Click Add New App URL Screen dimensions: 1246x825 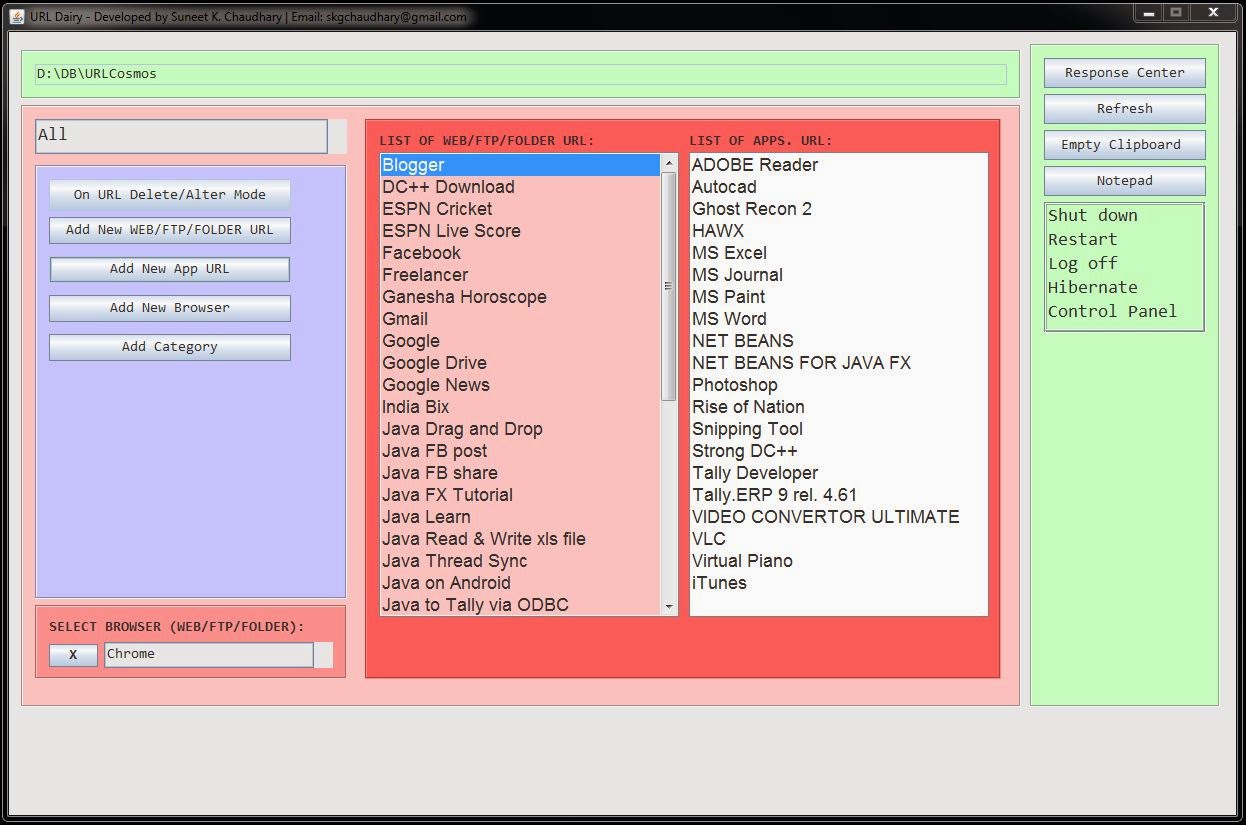(170, 269)
